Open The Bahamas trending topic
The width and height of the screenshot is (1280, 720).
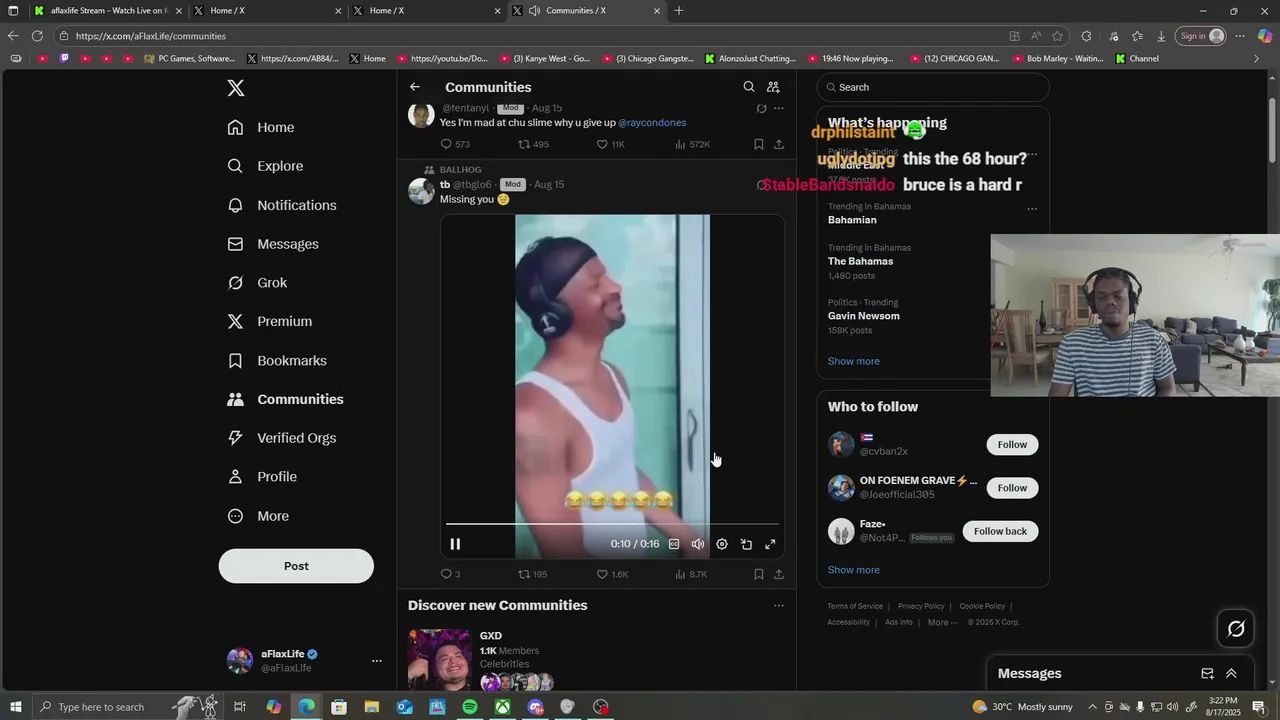pos(860,261)
